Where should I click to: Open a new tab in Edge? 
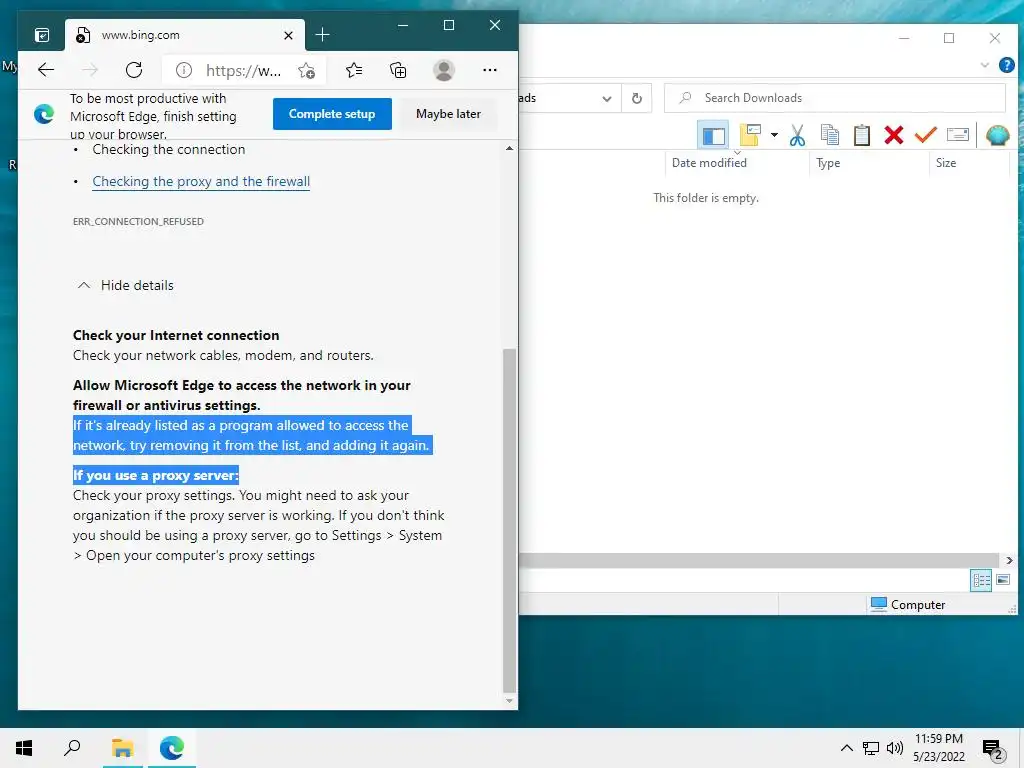click(x=322, y=35)
